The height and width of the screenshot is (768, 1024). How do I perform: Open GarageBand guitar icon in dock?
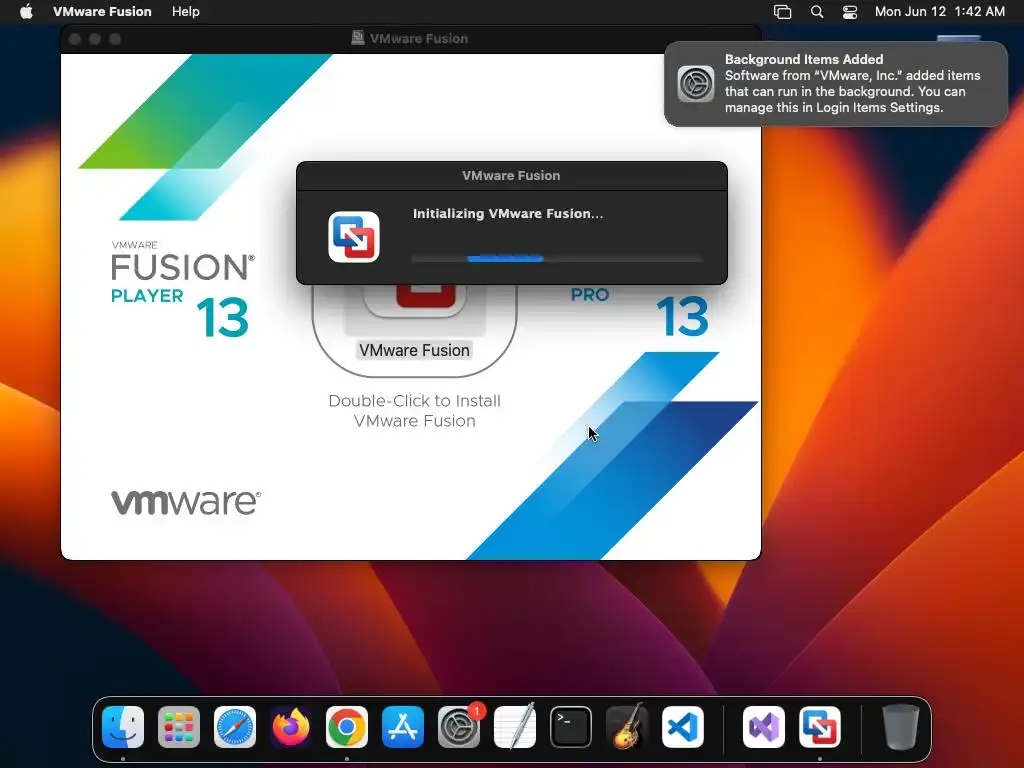(627, 727)
